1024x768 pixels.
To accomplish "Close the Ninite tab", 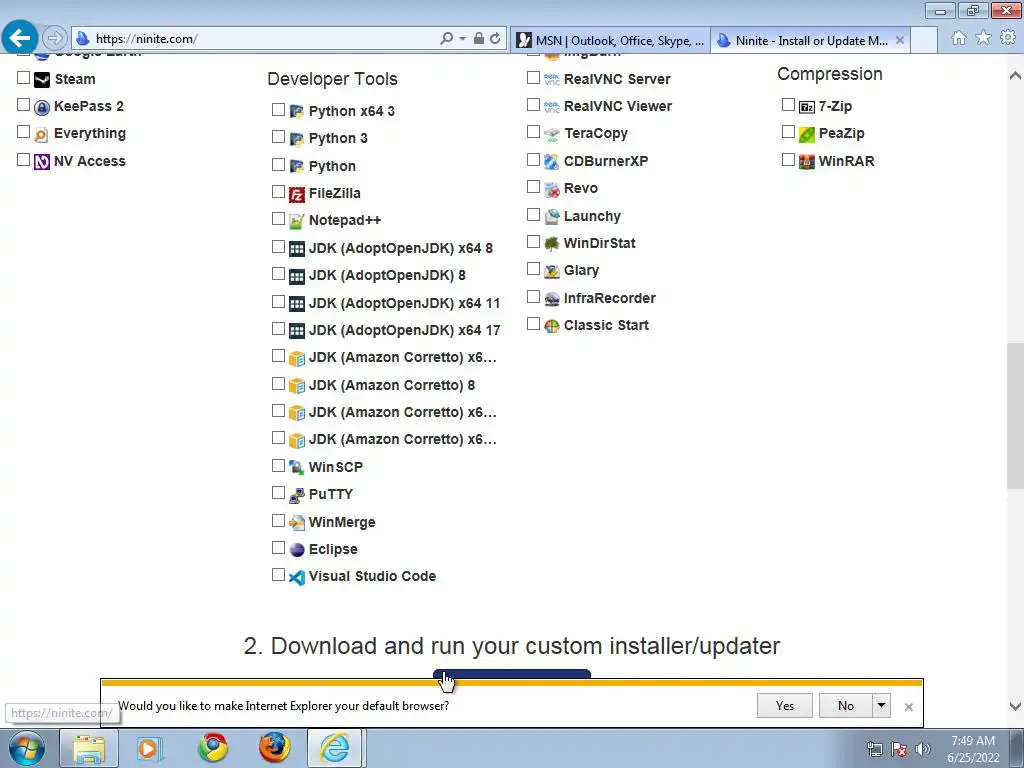I will click(x=900, y=40).
